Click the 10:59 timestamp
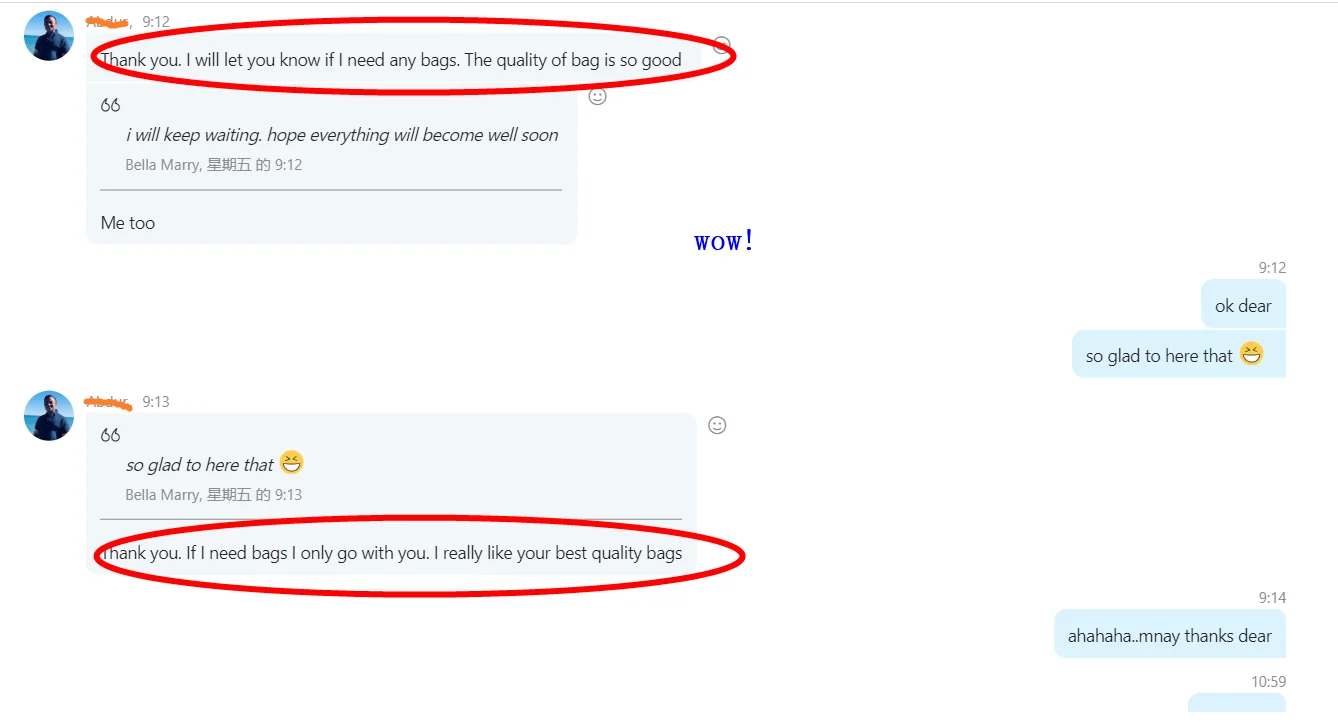 (1268, 682)
